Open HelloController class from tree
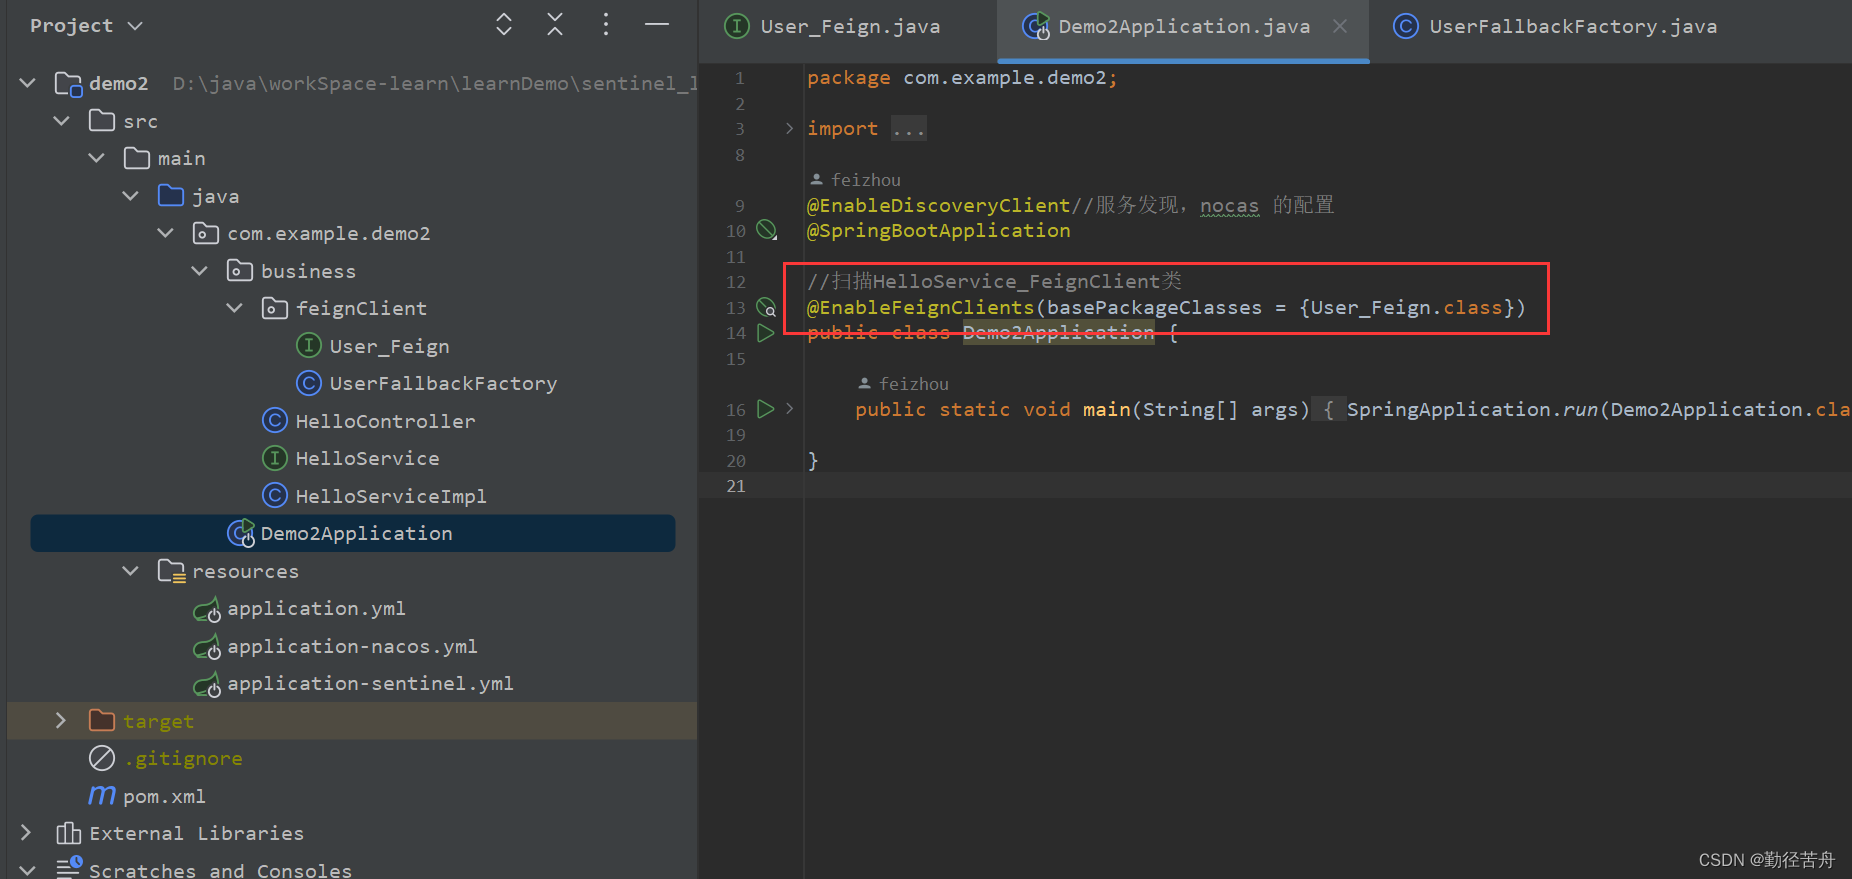The width and height of the screenshot is (1852, 879). pyautogui.click(x=385, y=421)
